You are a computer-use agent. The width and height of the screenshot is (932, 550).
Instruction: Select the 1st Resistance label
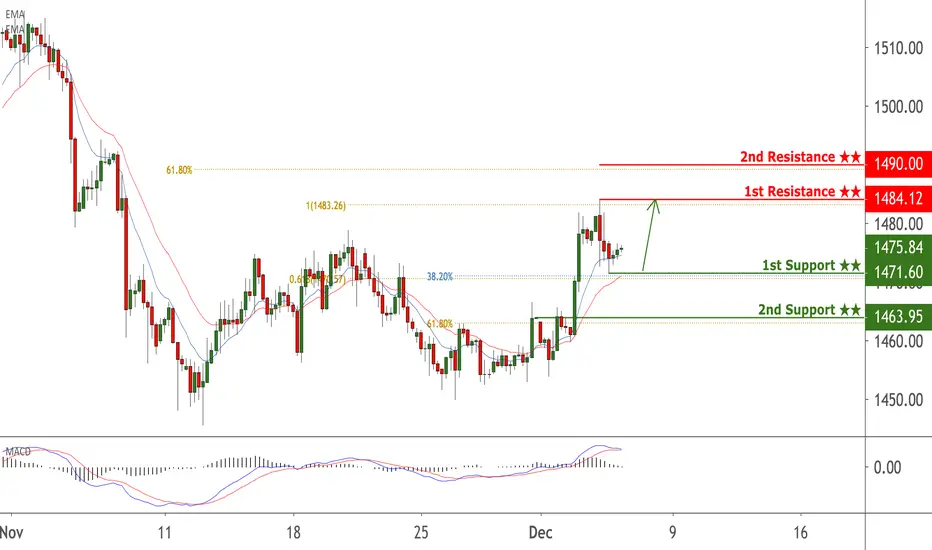pyautogui.click(x=802, y=191)
